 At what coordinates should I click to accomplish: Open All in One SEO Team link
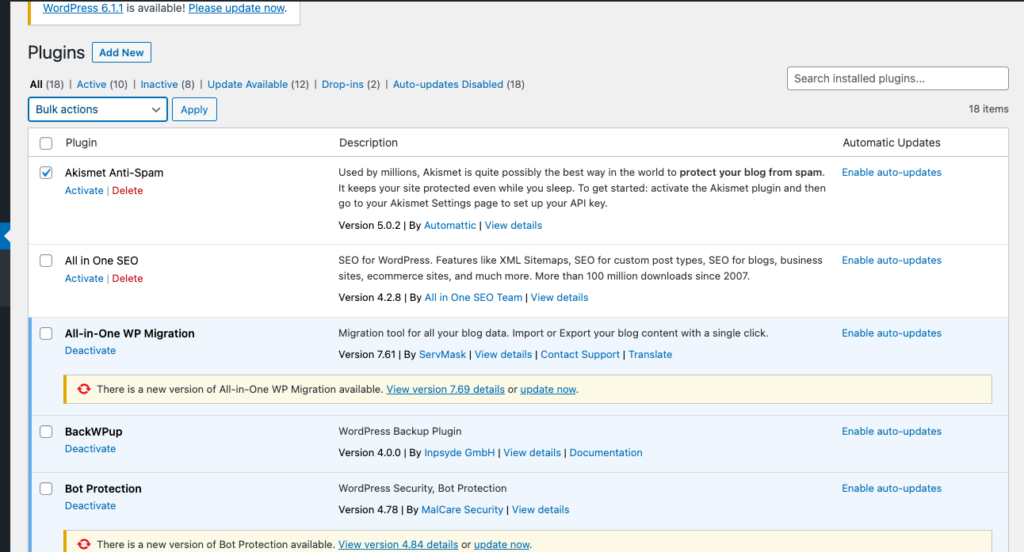(473, 297)
